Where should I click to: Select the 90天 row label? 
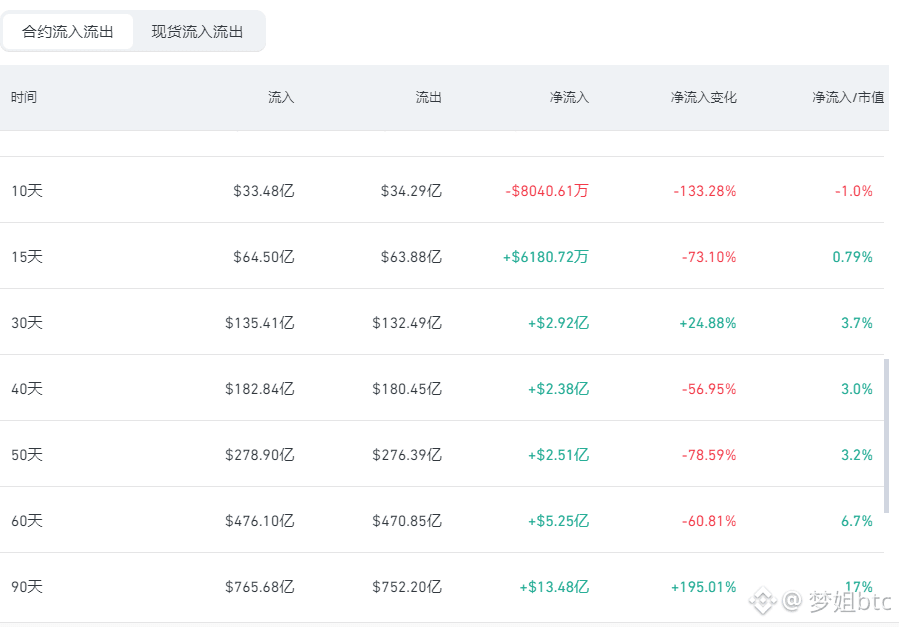click(x=27, y=587)
